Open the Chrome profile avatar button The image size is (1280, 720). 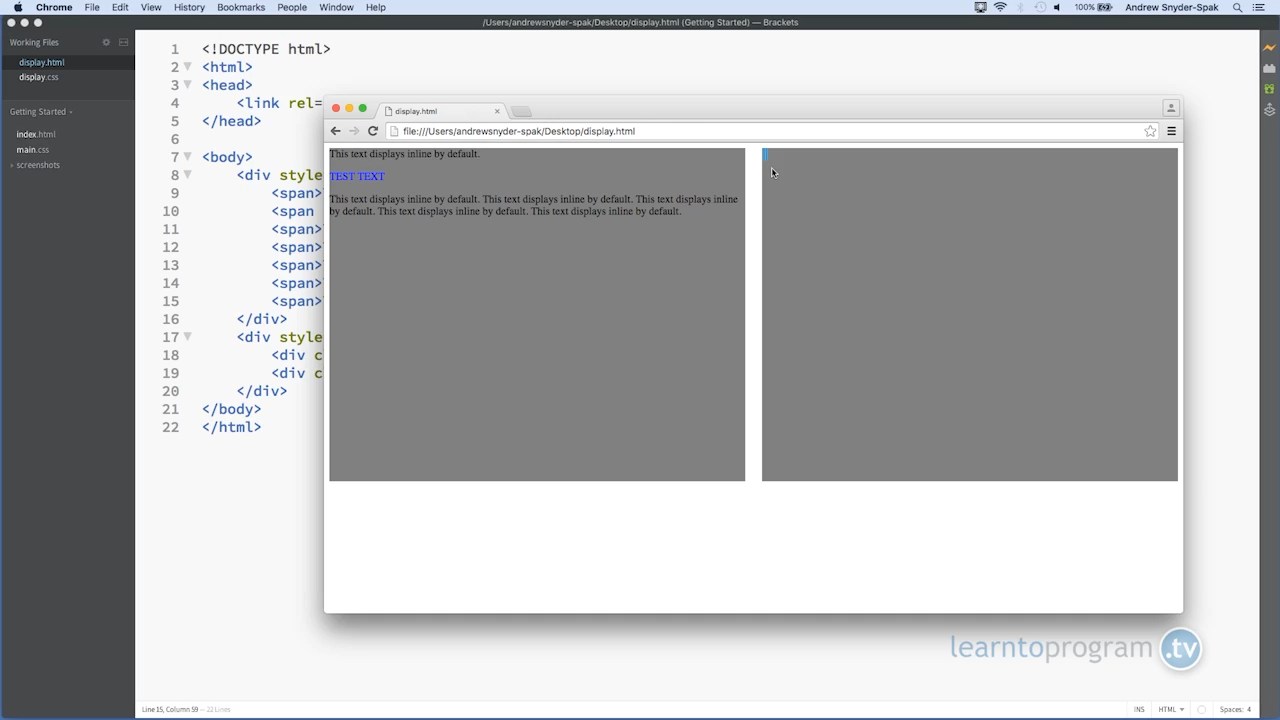click(1170, 108)
